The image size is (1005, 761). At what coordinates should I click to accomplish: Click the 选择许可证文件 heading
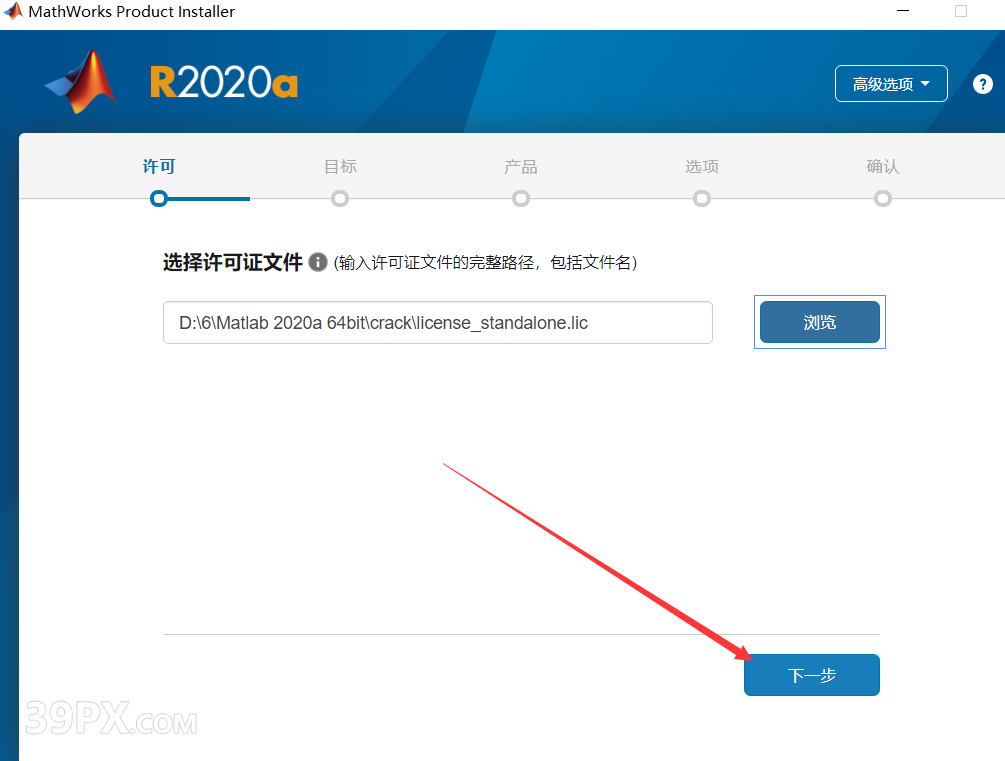233,262
